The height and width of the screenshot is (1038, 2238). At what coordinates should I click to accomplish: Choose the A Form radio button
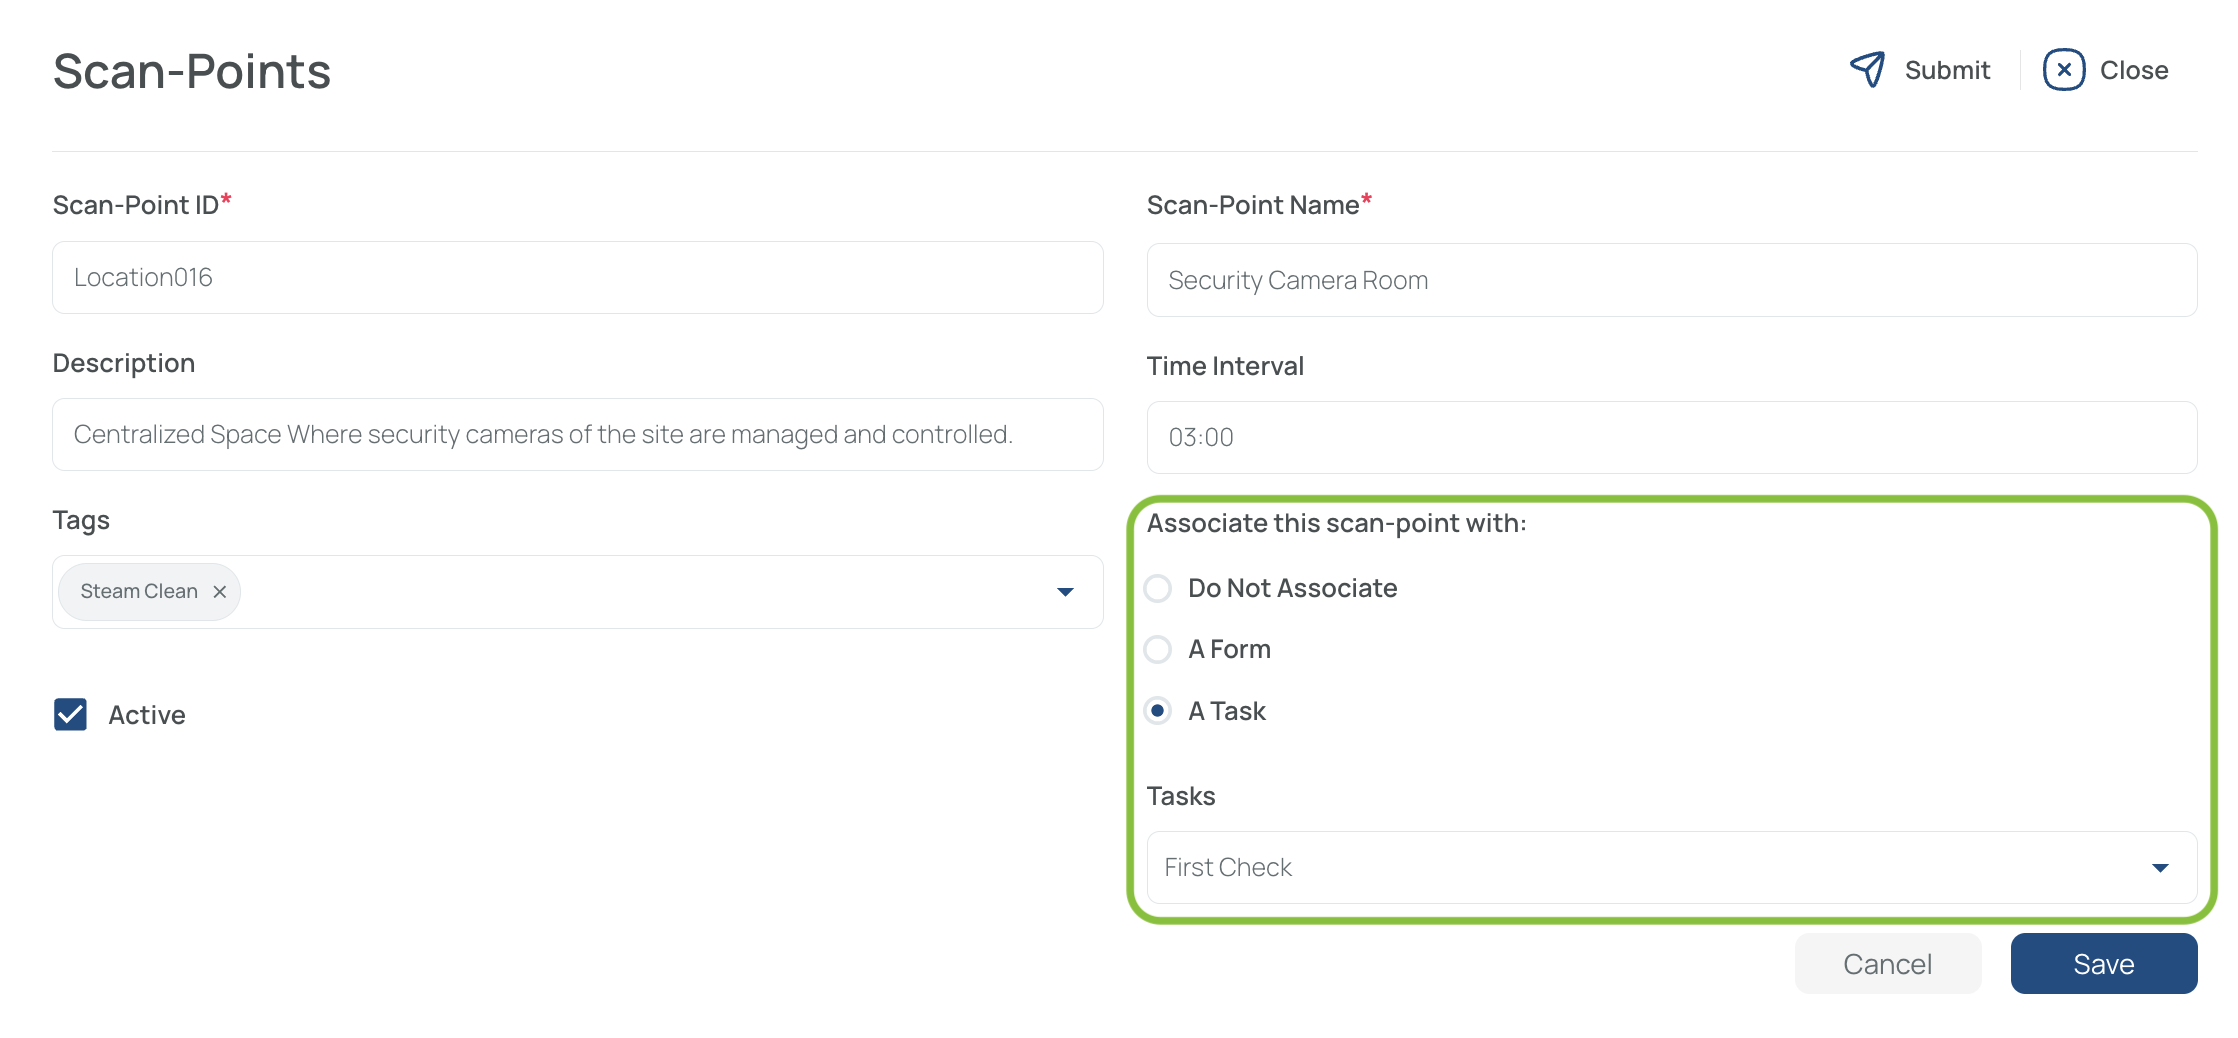(x=1158, y=650)
